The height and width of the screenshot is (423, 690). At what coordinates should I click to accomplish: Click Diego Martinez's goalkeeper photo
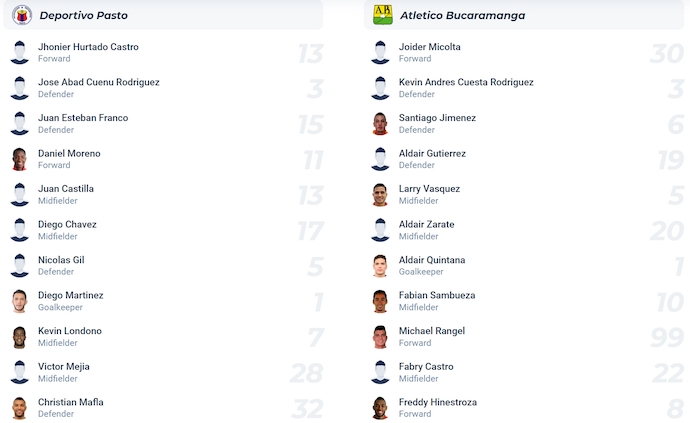tap(20, 301)
